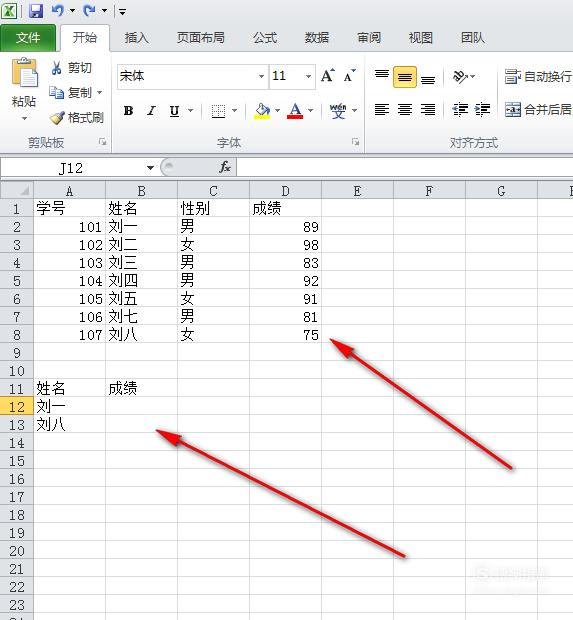Open the 剪贴板 dialog launcher

(102, 142)
